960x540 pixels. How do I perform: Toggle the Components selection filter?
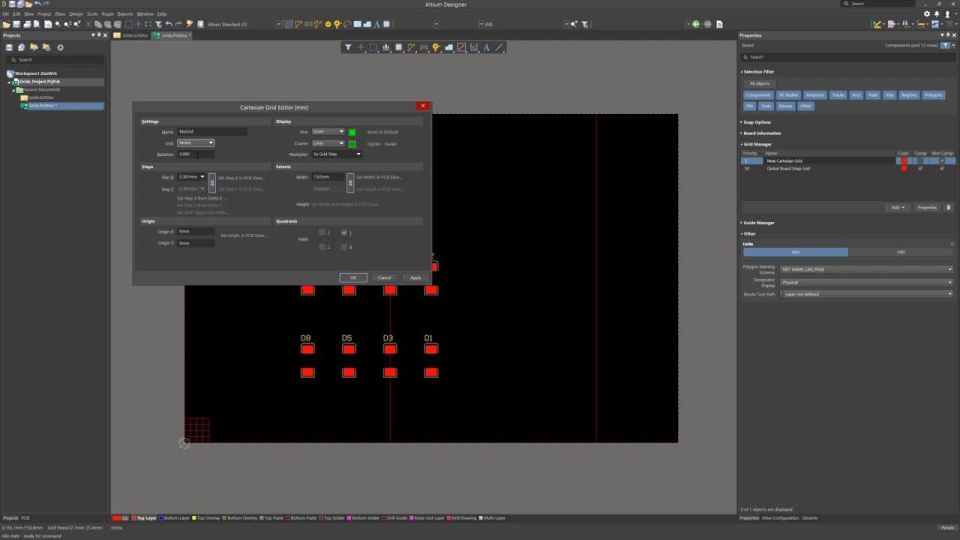[x=758, y=95]
